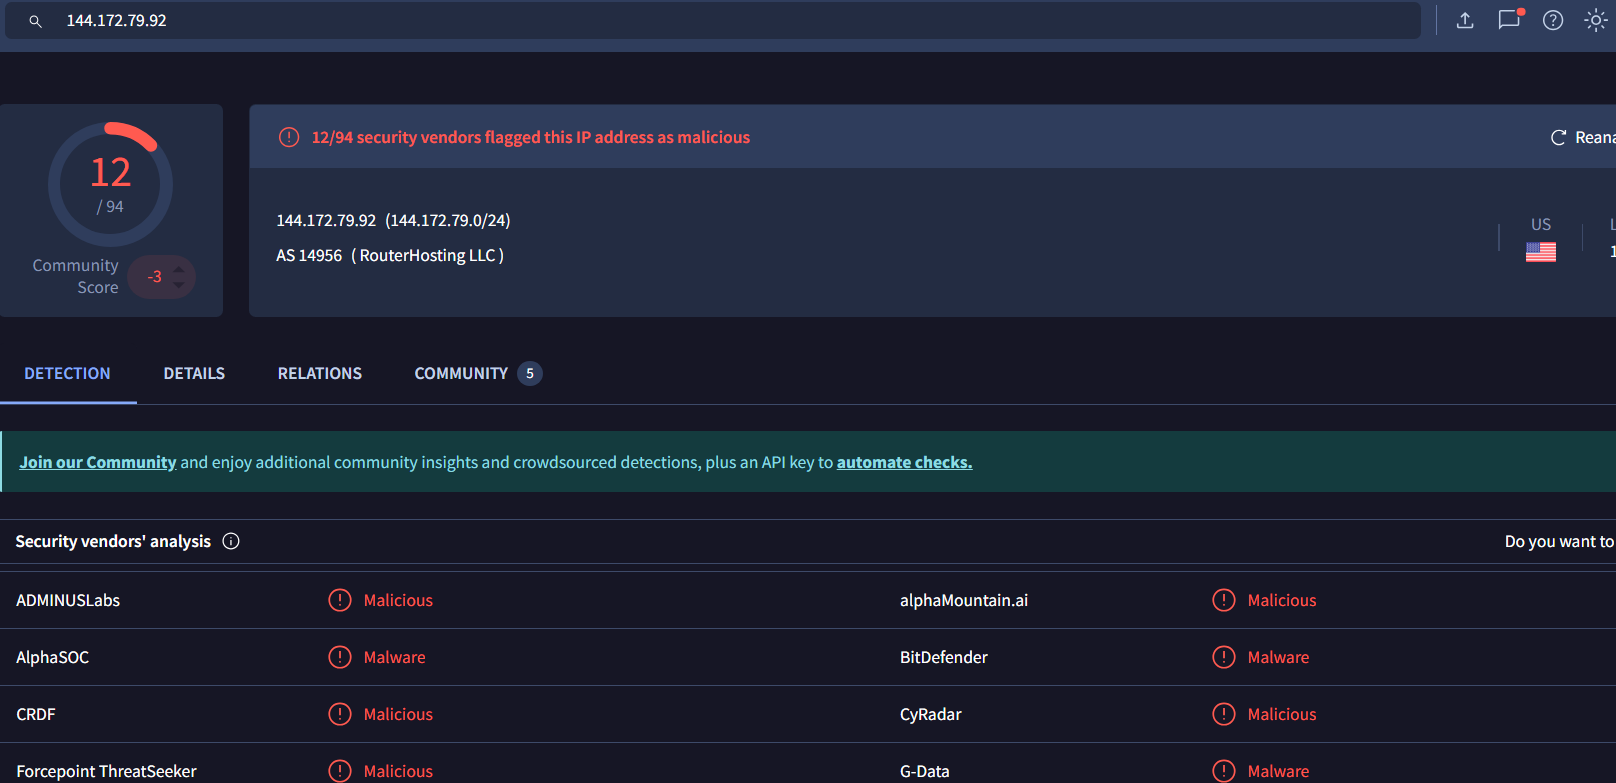Click the alert icon in the AlphaSOC row

pos(340,657)
